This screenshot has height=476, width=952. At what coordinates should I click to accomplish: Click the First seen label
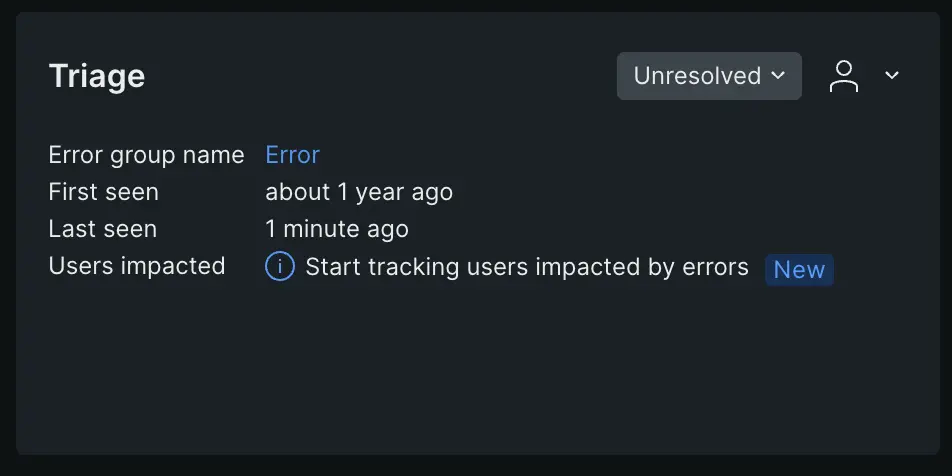(103, 192)
